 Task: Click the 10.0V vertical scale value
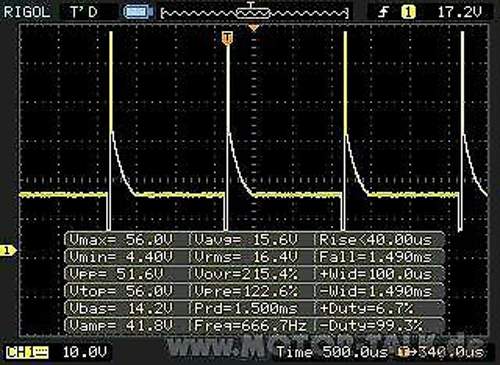85,352
